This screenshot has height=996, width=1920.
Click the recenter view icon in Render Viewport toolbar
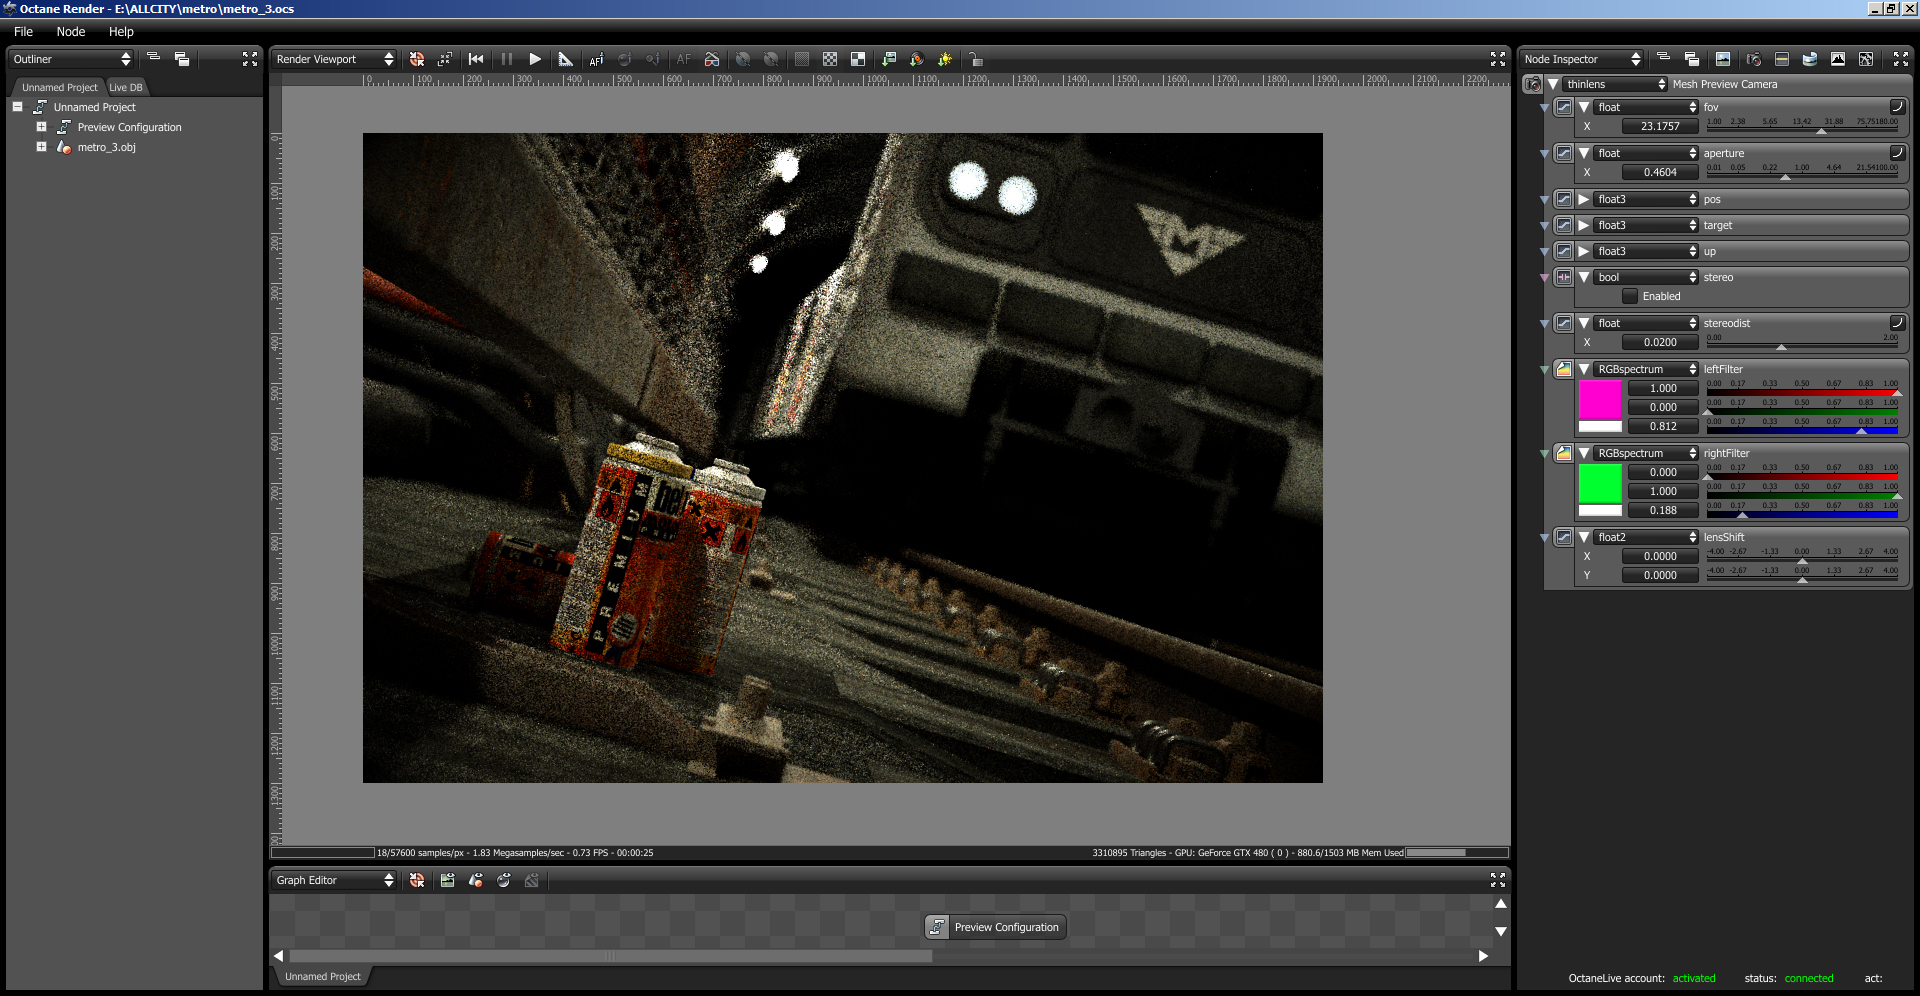[417, 59]
